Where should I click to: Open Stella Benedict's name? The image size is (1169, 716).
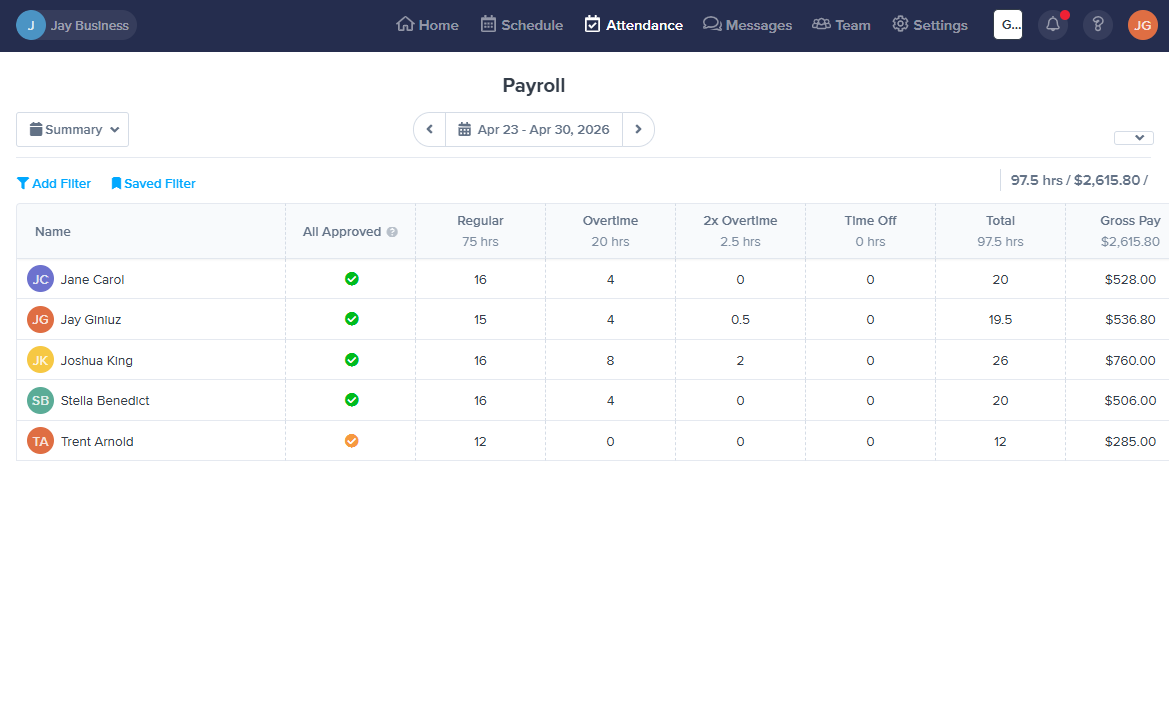105,401
